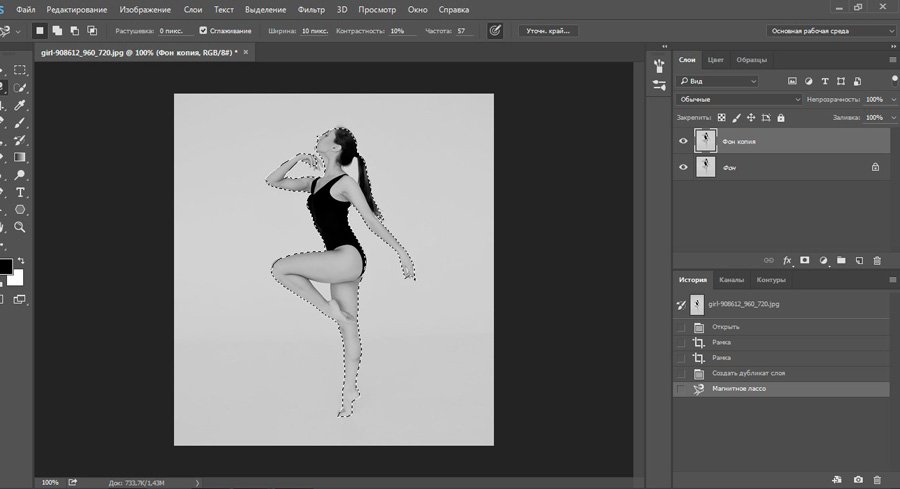This screenshot has height=489, width=900.
Task: Open the Вид layer filter dropdown
Action: point(718,81)
